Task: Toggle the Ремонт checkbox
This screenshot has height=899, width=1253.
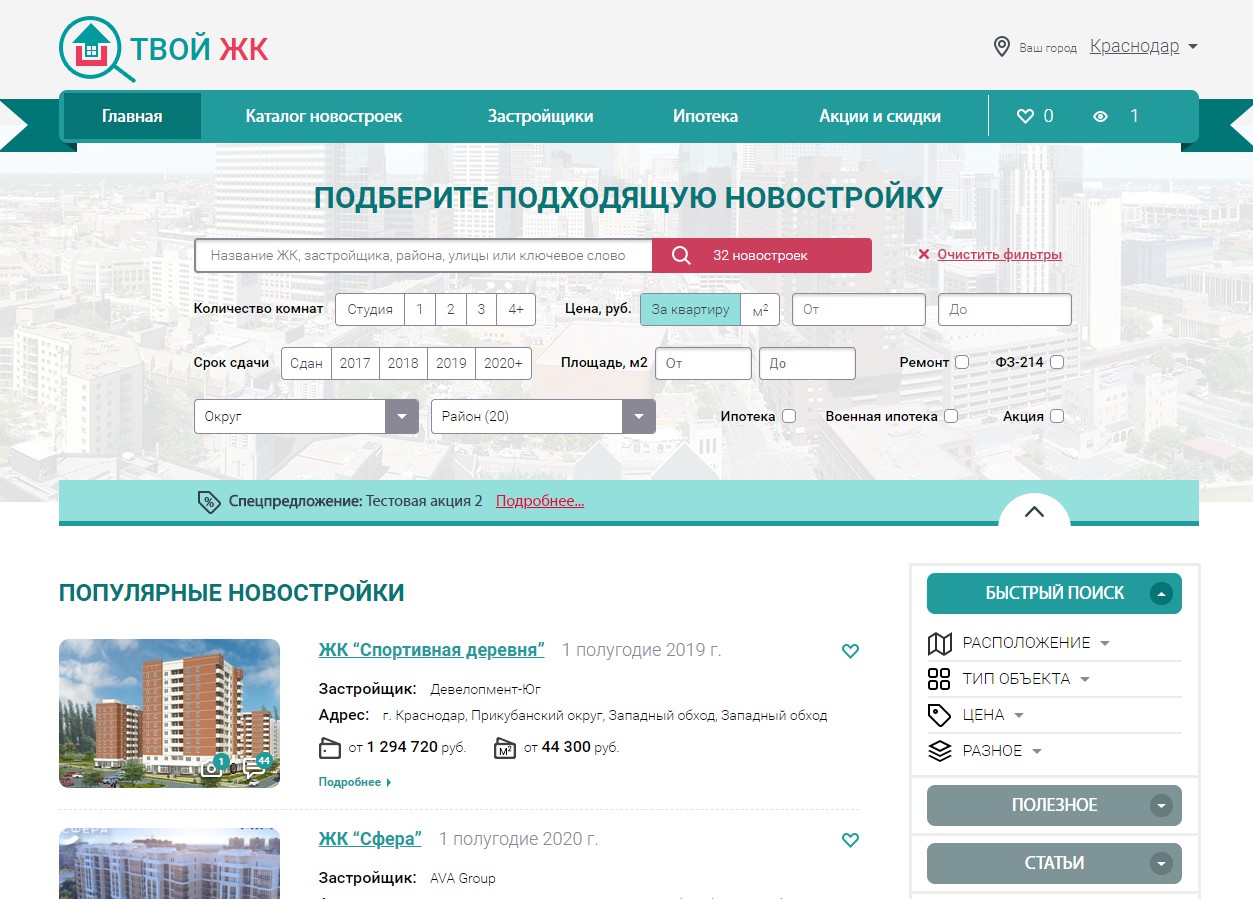Action: (x=962, y=362)
